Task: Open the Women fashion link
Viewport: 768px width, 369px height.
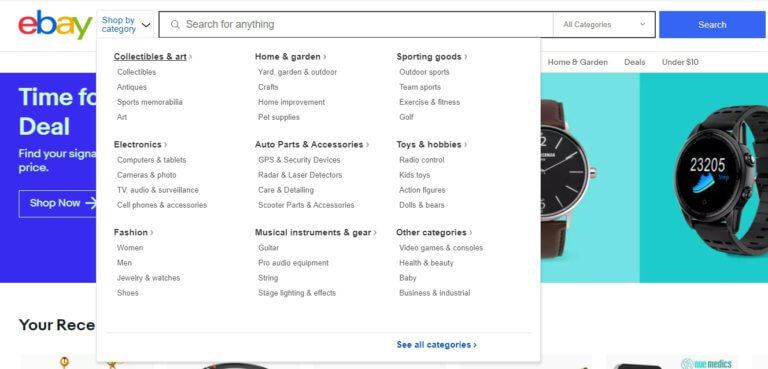Action: 130,248
